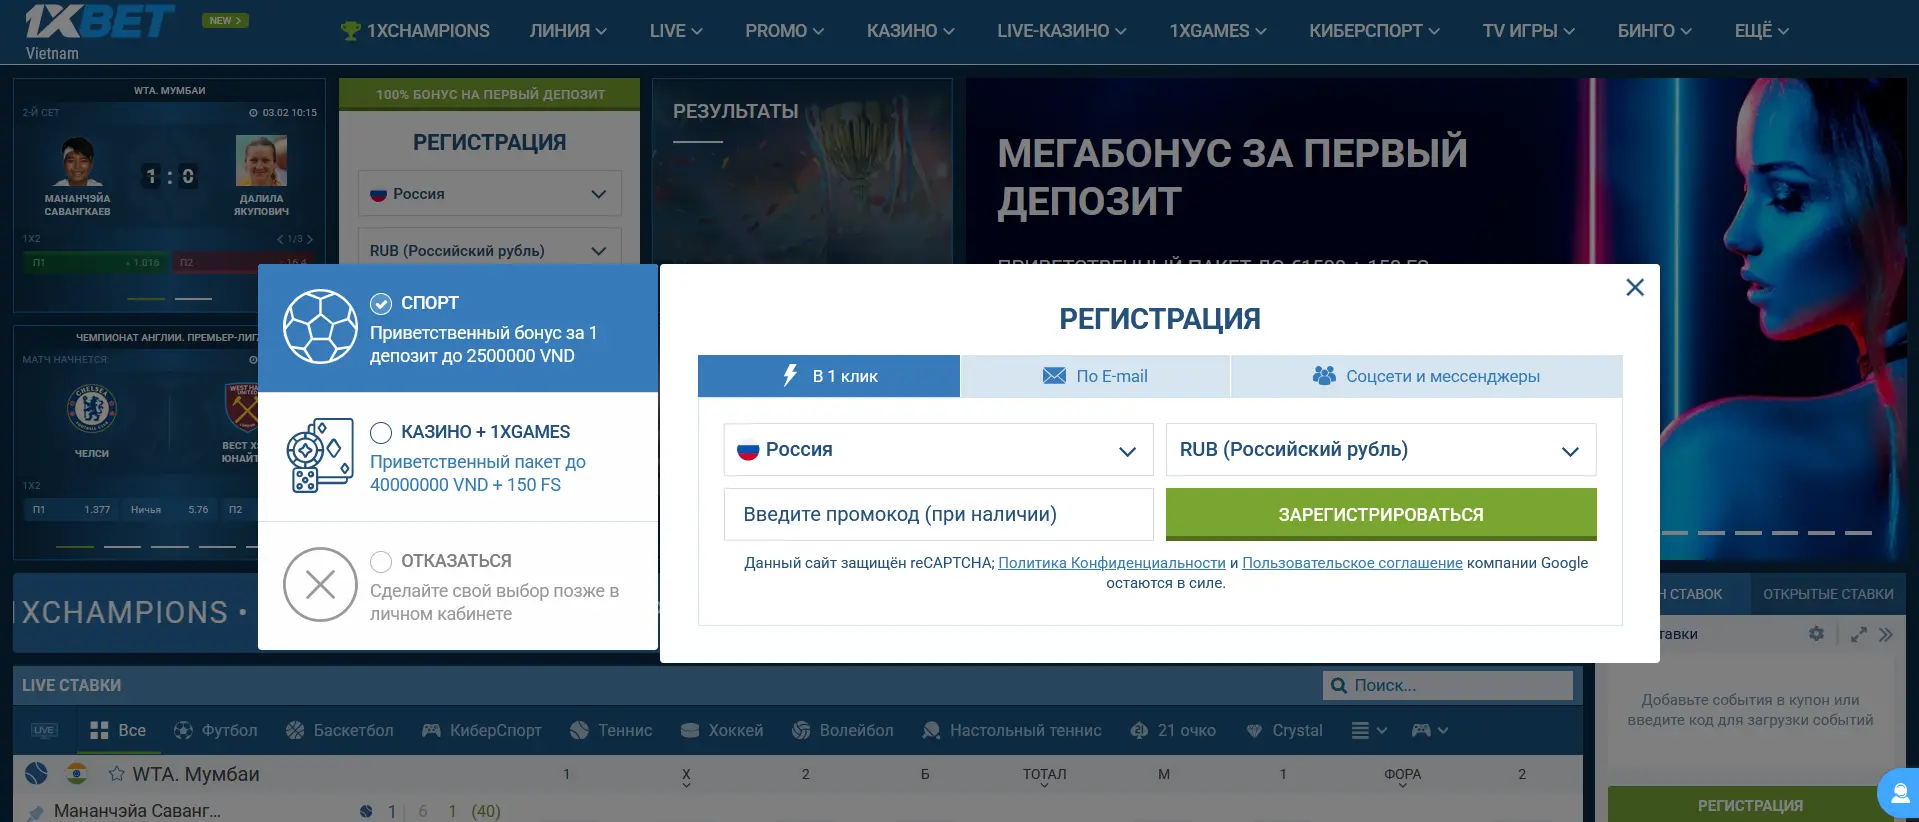Open the Политика Конфиденциальности link
Image resolution: width=1919 pixels, height=822 pixels.
(x=1111, y=563)
